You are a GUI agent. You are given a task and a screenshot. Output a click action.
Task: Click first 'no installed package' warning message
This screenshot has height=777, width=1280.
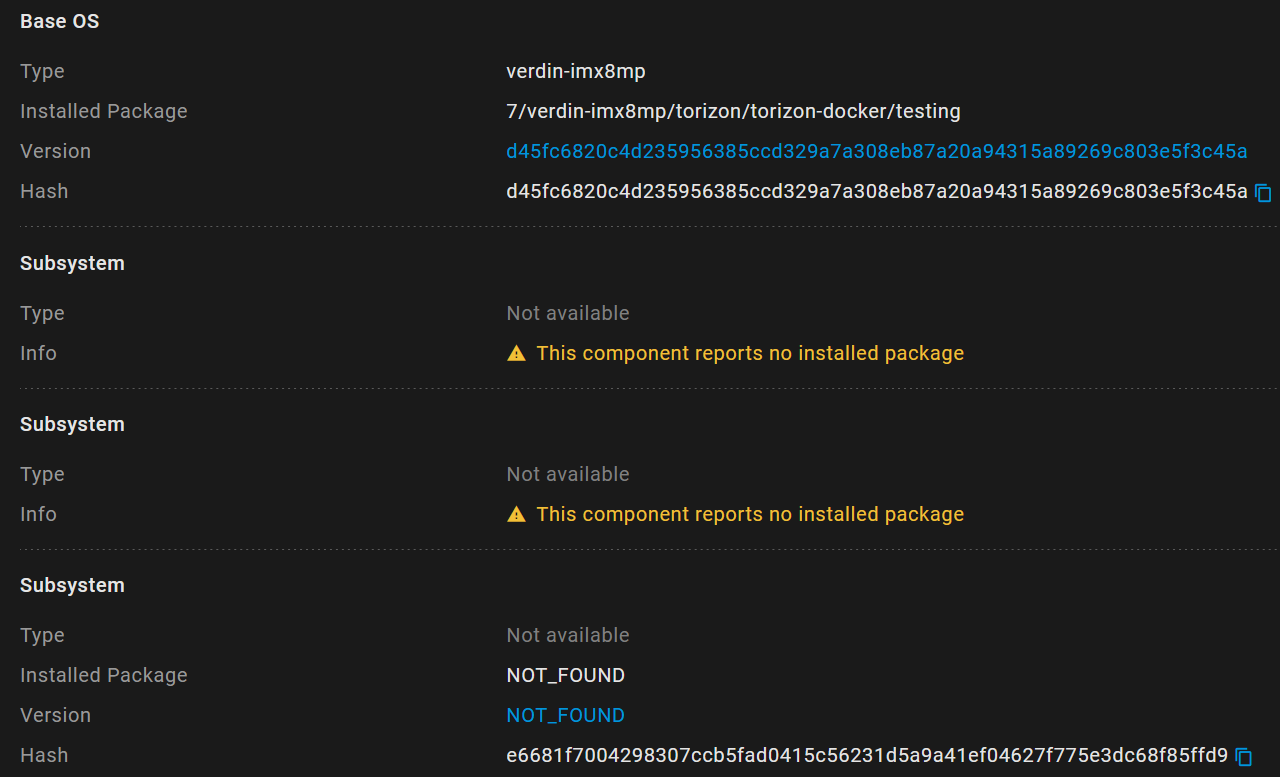click(749, 353)
